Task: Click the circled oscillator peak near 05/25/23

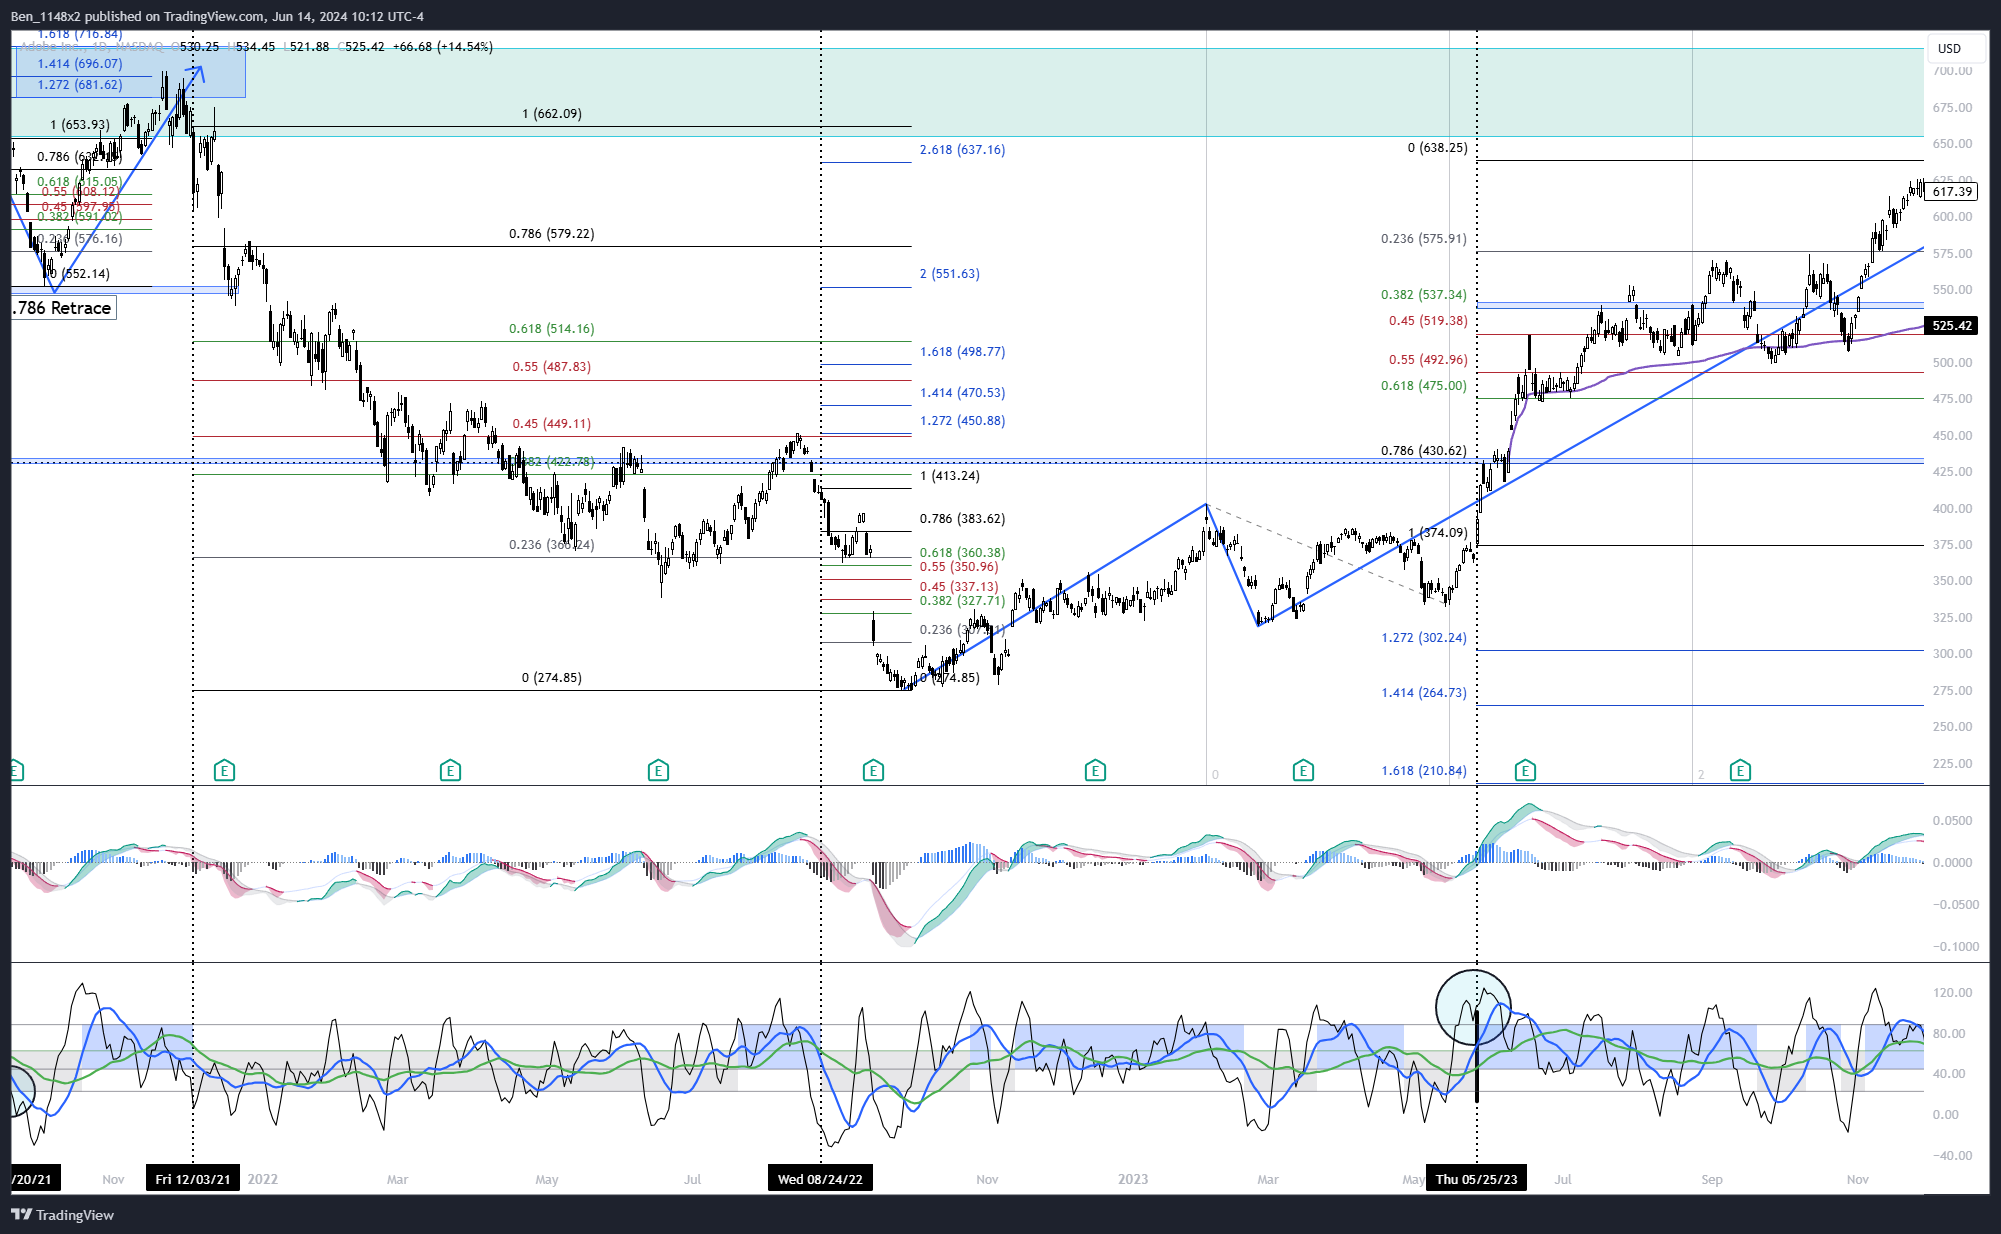Action: coord(1473,1008)
